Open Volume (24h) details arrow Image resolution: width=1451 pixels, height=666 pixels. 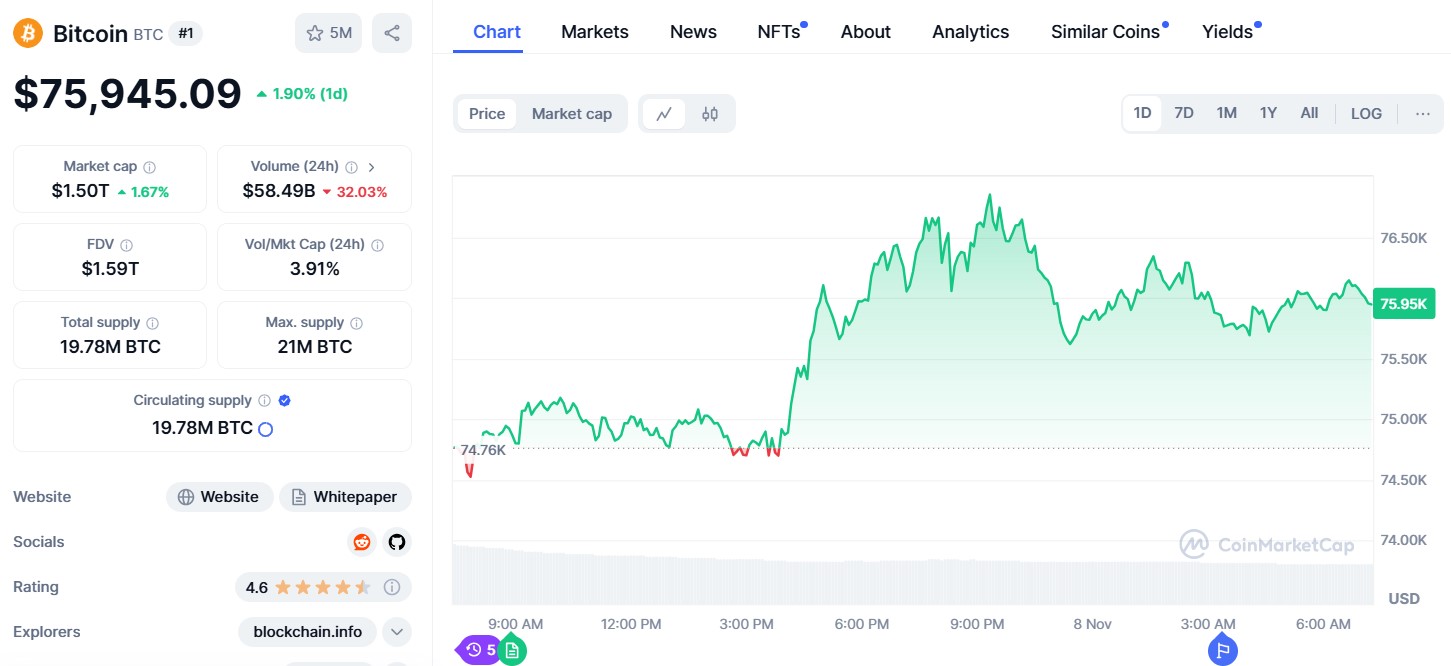(x=371, y=167)
